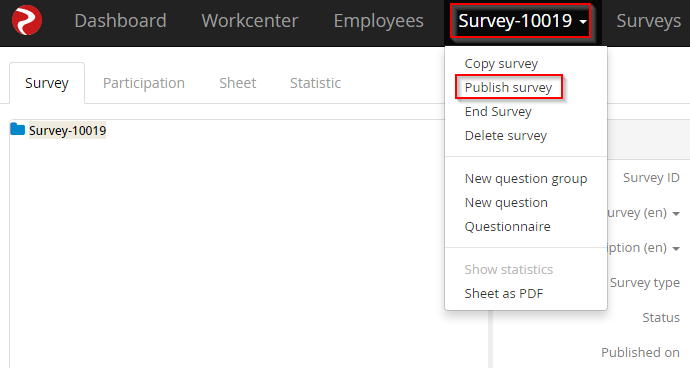Click the red application logo icon
Image resolution: width=690 pixels, height=368 pixels.
pyautogui.click(x=27, y=20)
